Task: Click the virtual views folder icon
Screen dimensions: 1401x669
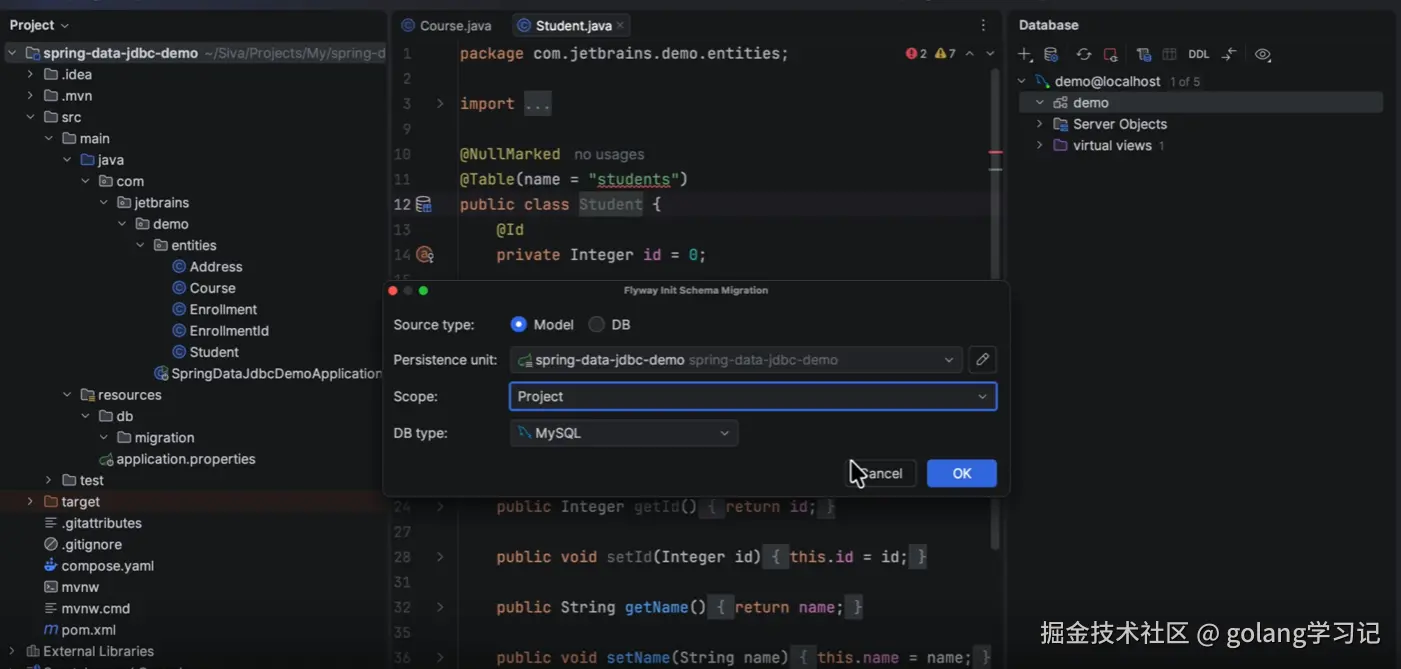Action: click(x=1061, y=145)
